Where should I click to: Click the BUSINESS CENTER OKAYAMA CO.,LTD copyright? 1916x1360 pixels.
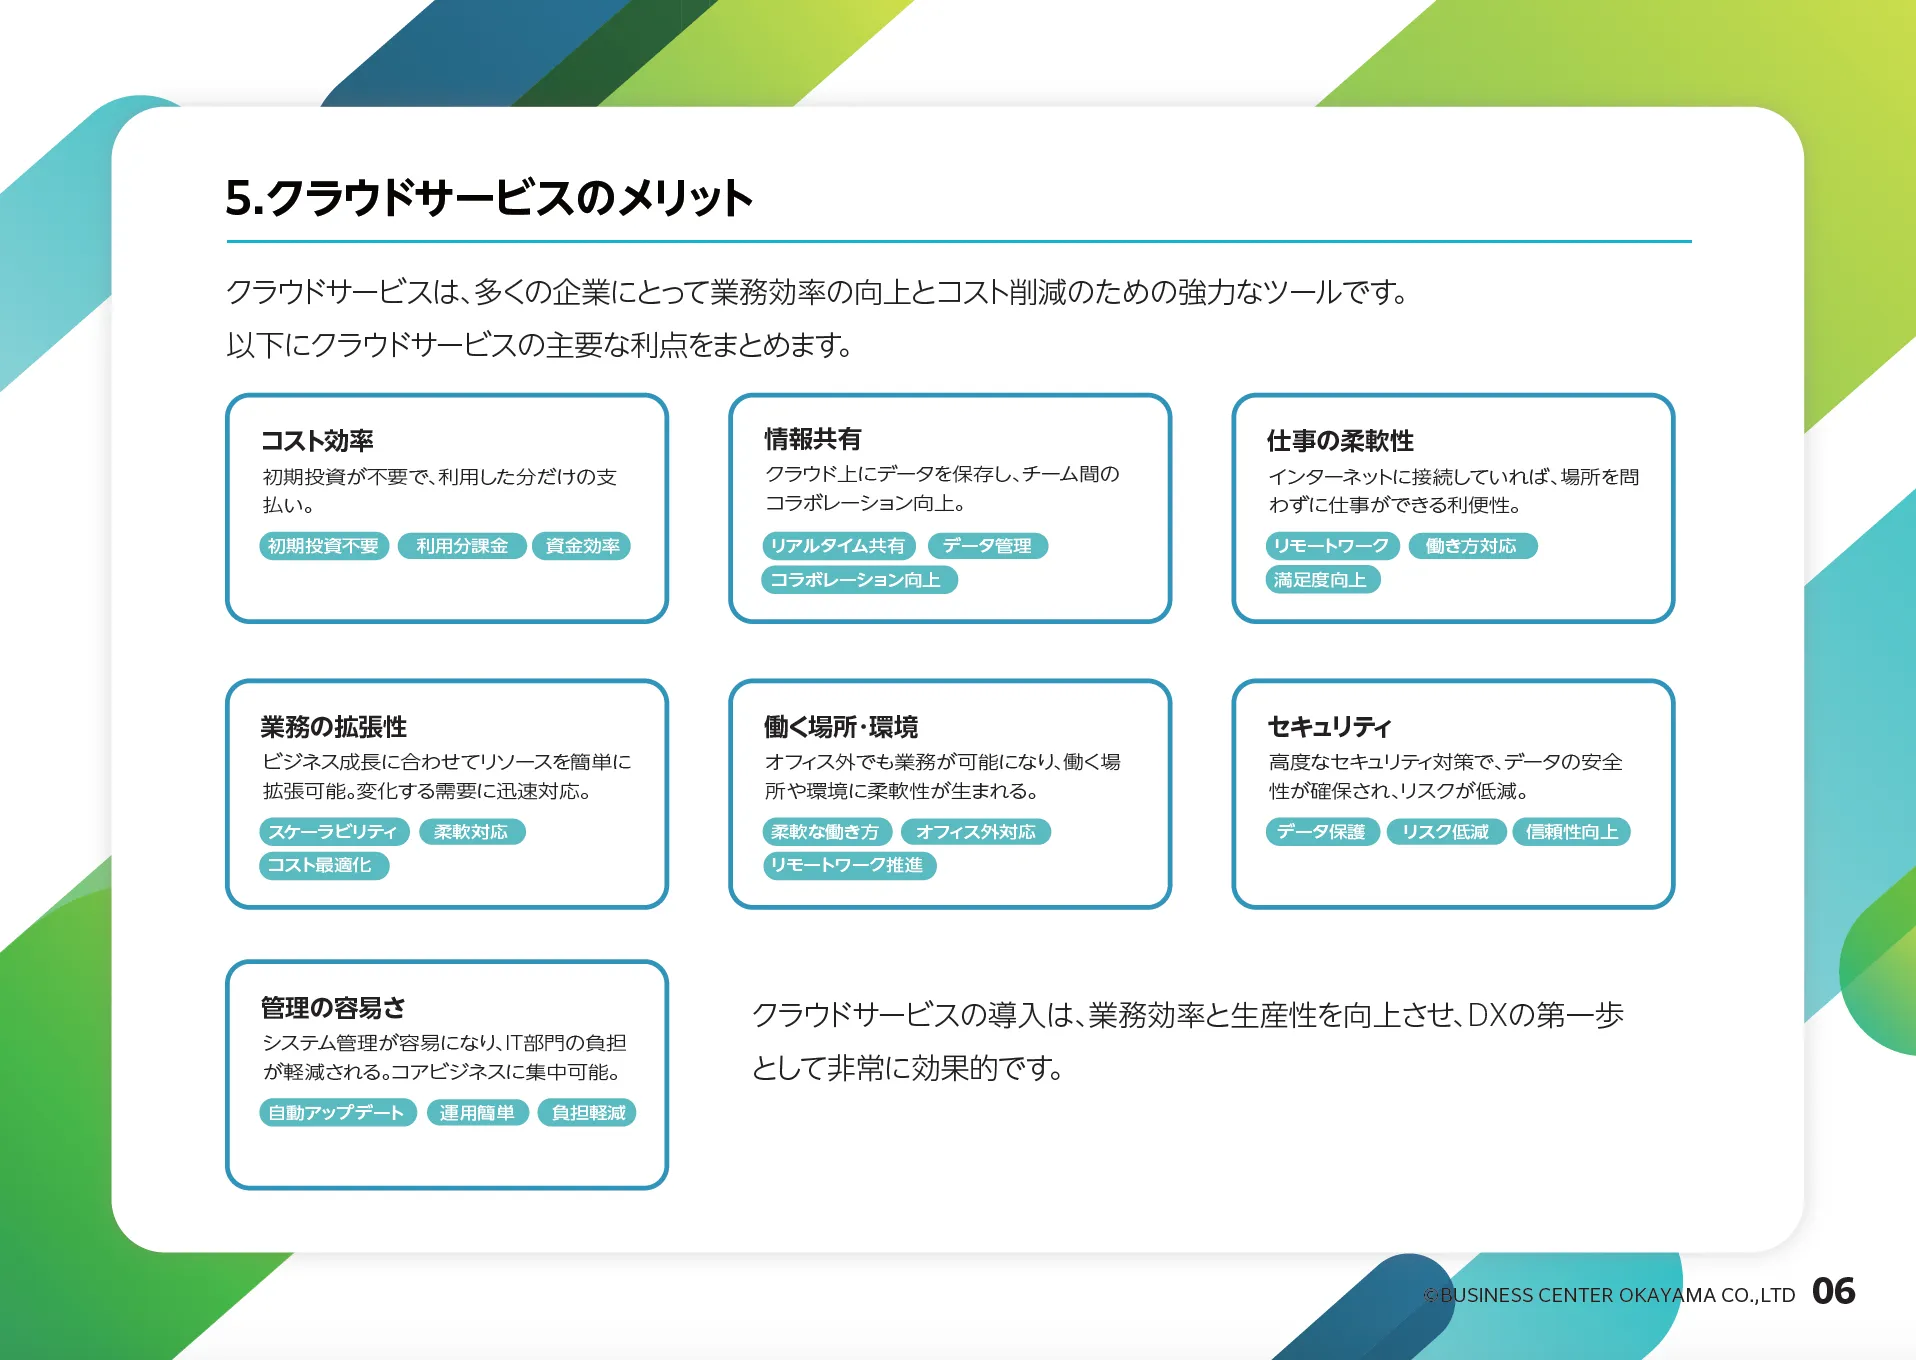(x=1610, y=1295)
